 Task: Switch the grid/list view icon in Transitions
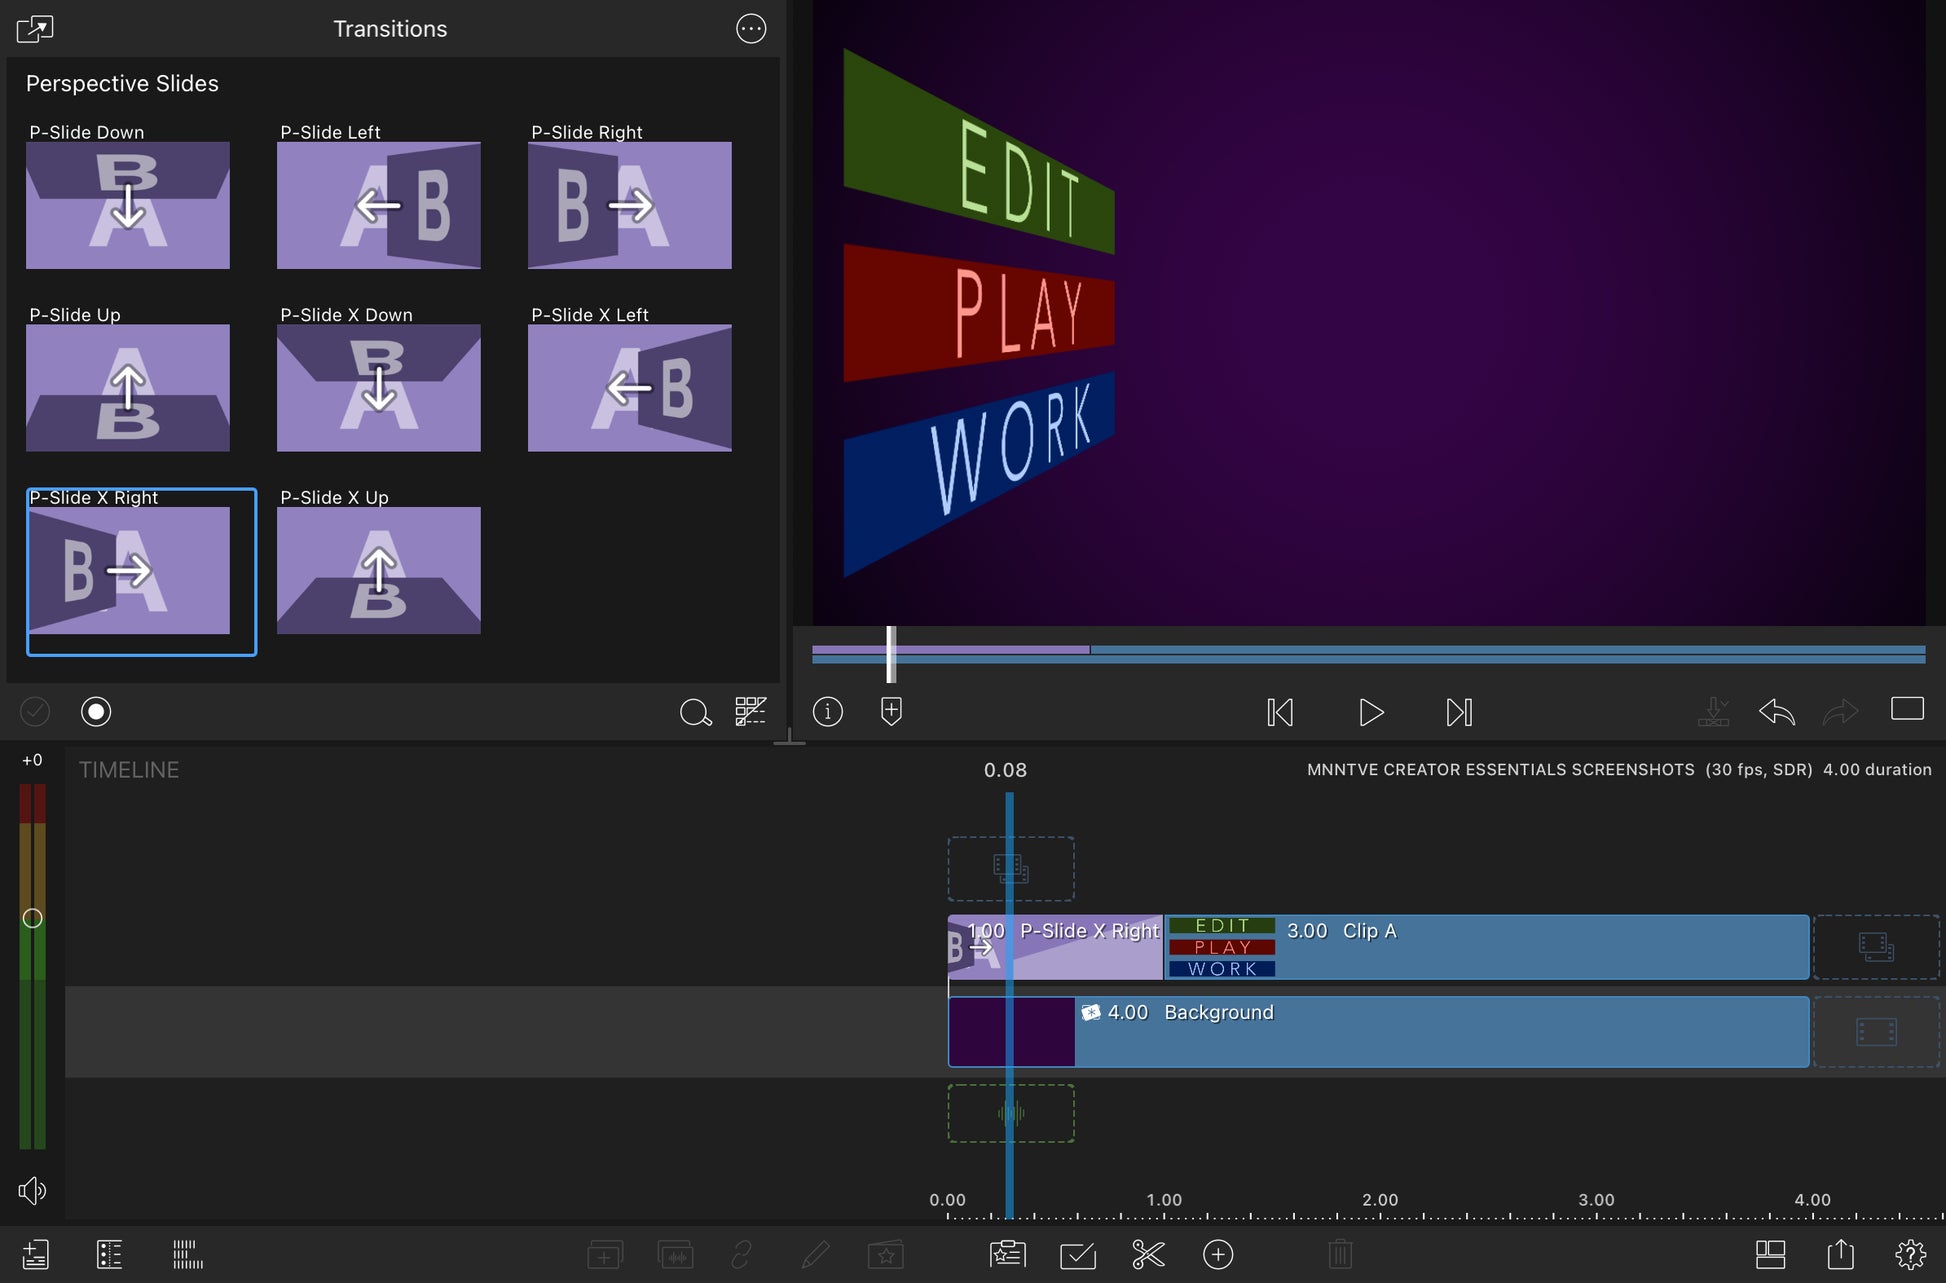[750, 711]
